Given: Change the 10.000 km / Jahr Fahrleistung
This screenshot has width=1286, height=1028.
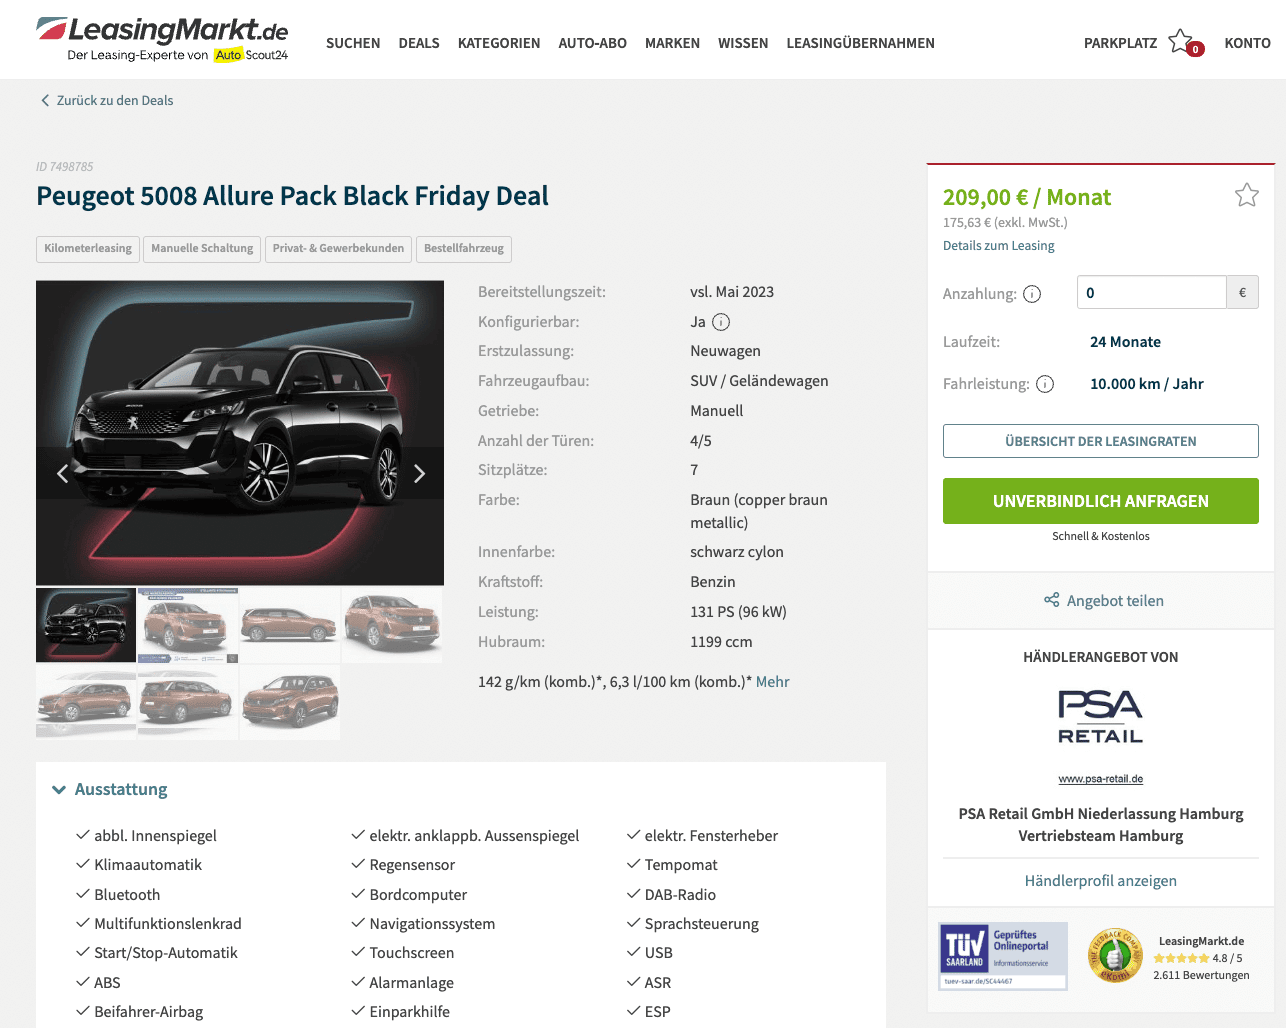Looking at the screenshot, I should (x=1146, y=384).
